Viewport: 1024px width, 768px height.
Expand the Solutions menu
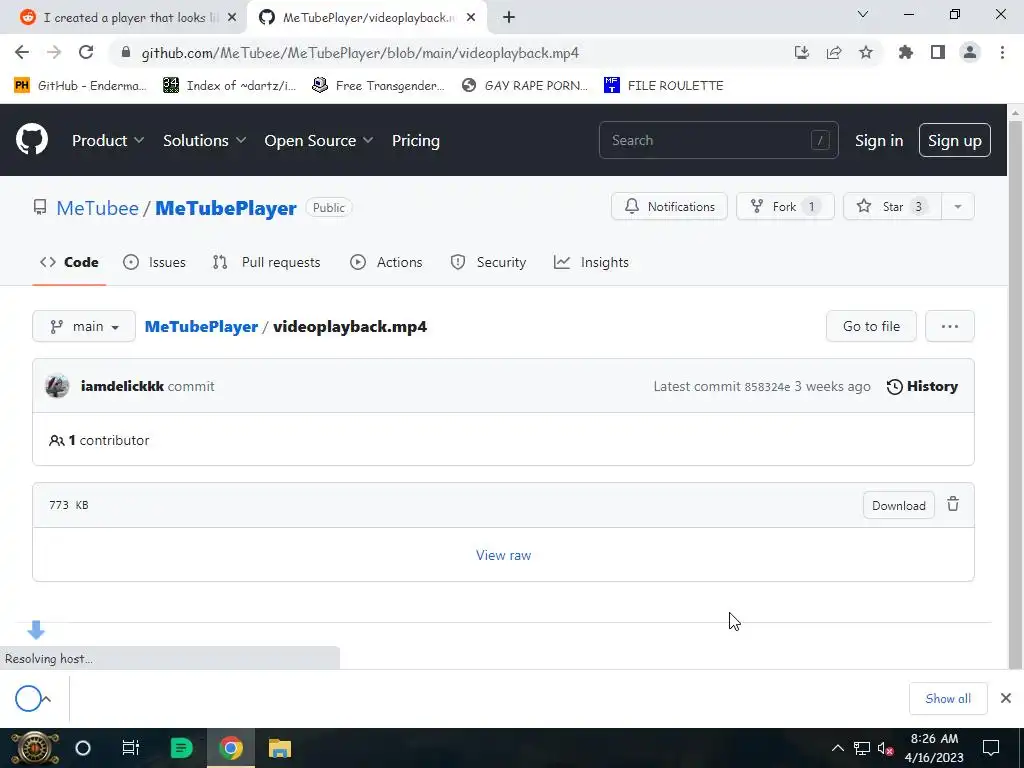pyautogui.click(x=204, y=140)
